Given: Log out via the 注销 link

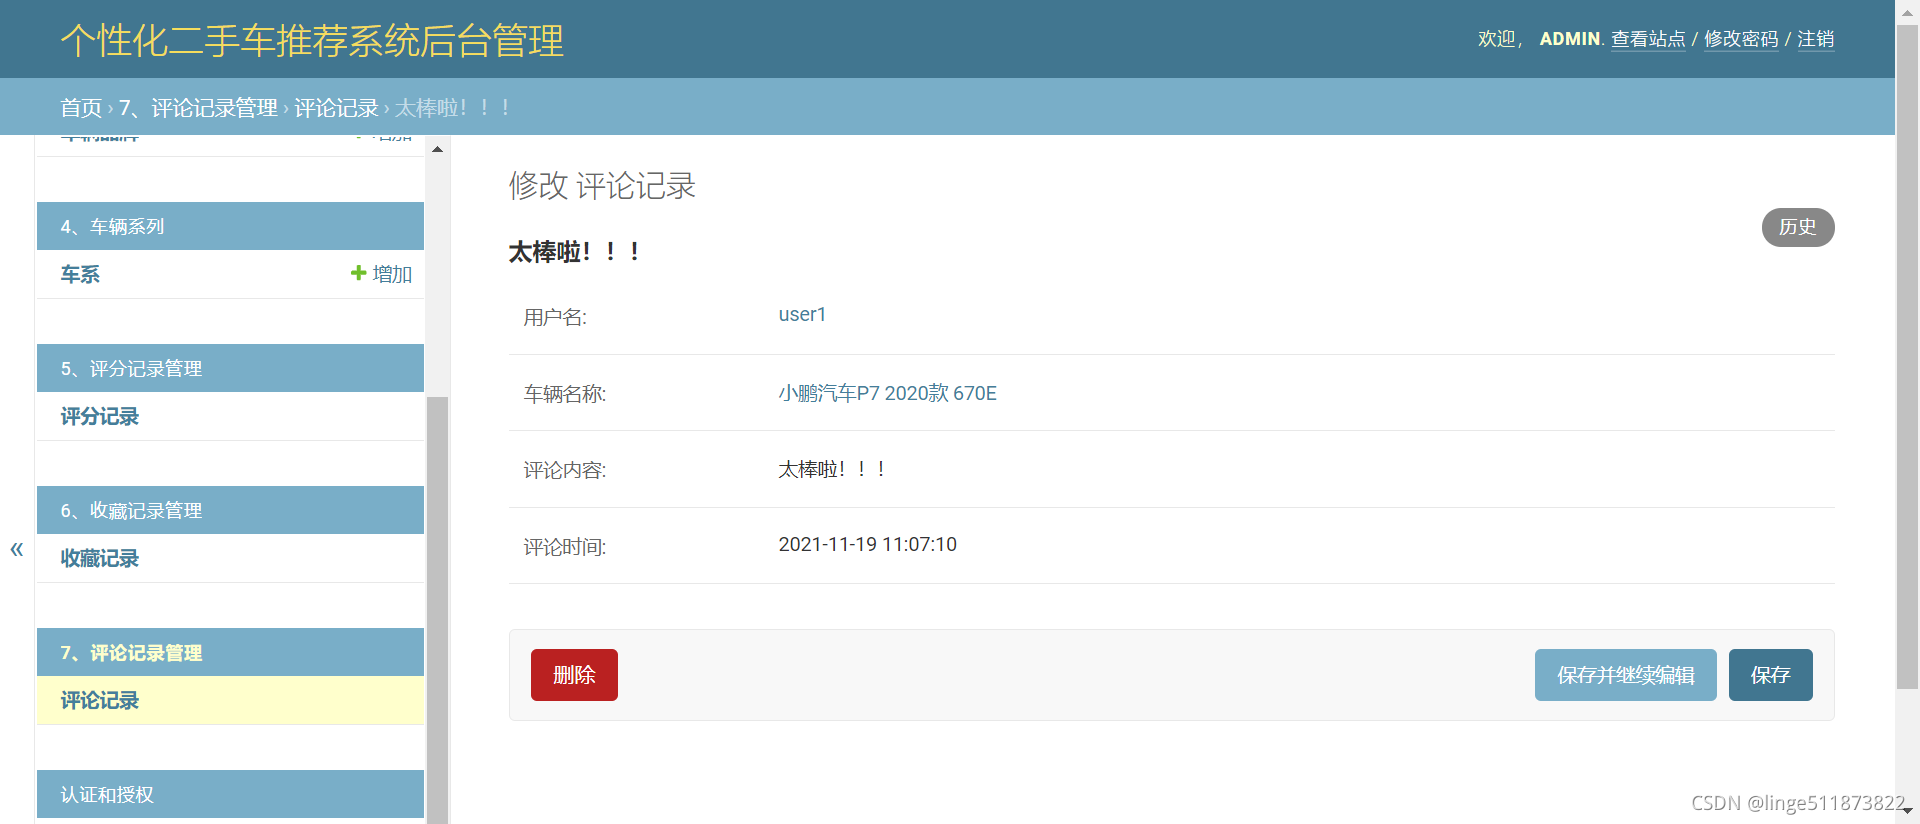Looking at the screenshot, I should [x=1815, y=39].
